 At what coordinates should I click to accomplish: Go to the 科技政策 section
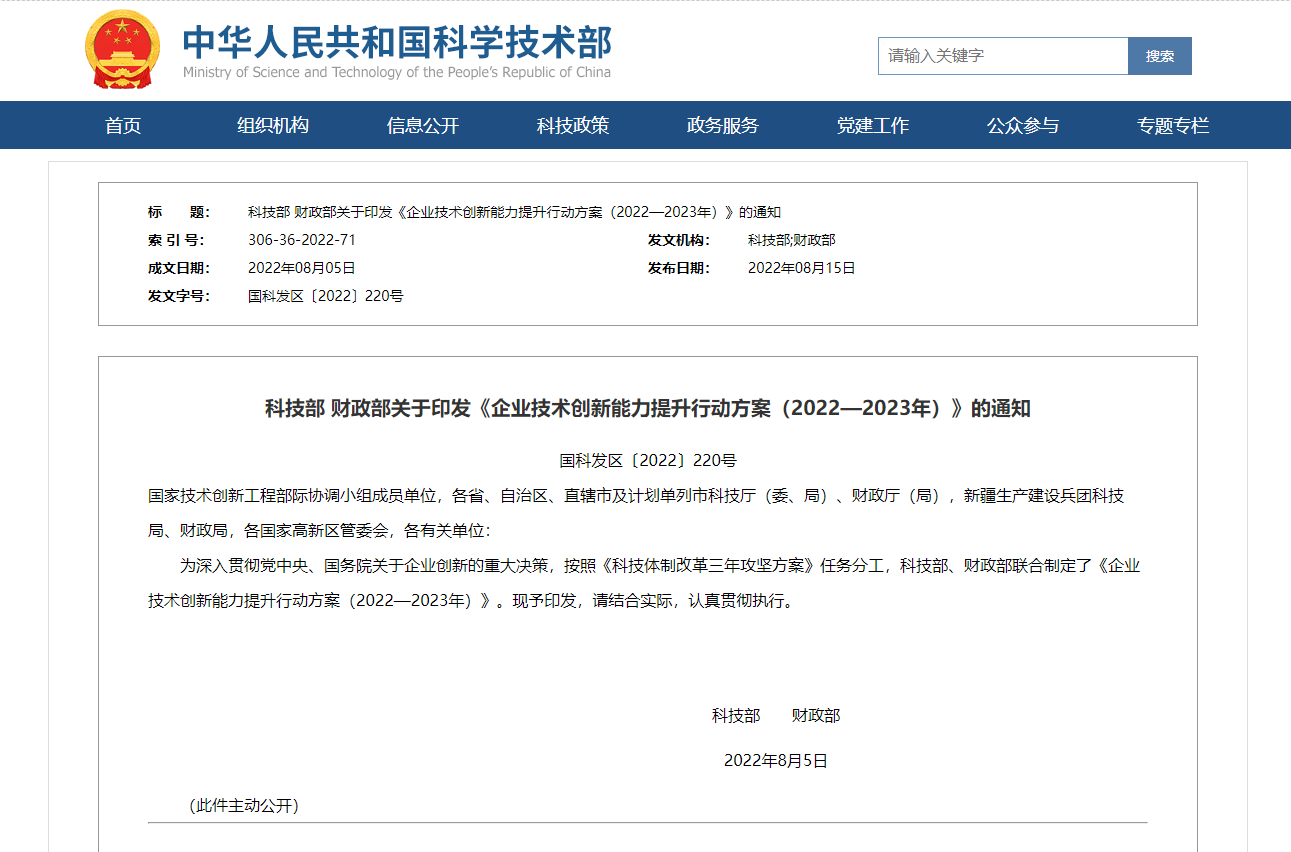click(x=573, y=125)
